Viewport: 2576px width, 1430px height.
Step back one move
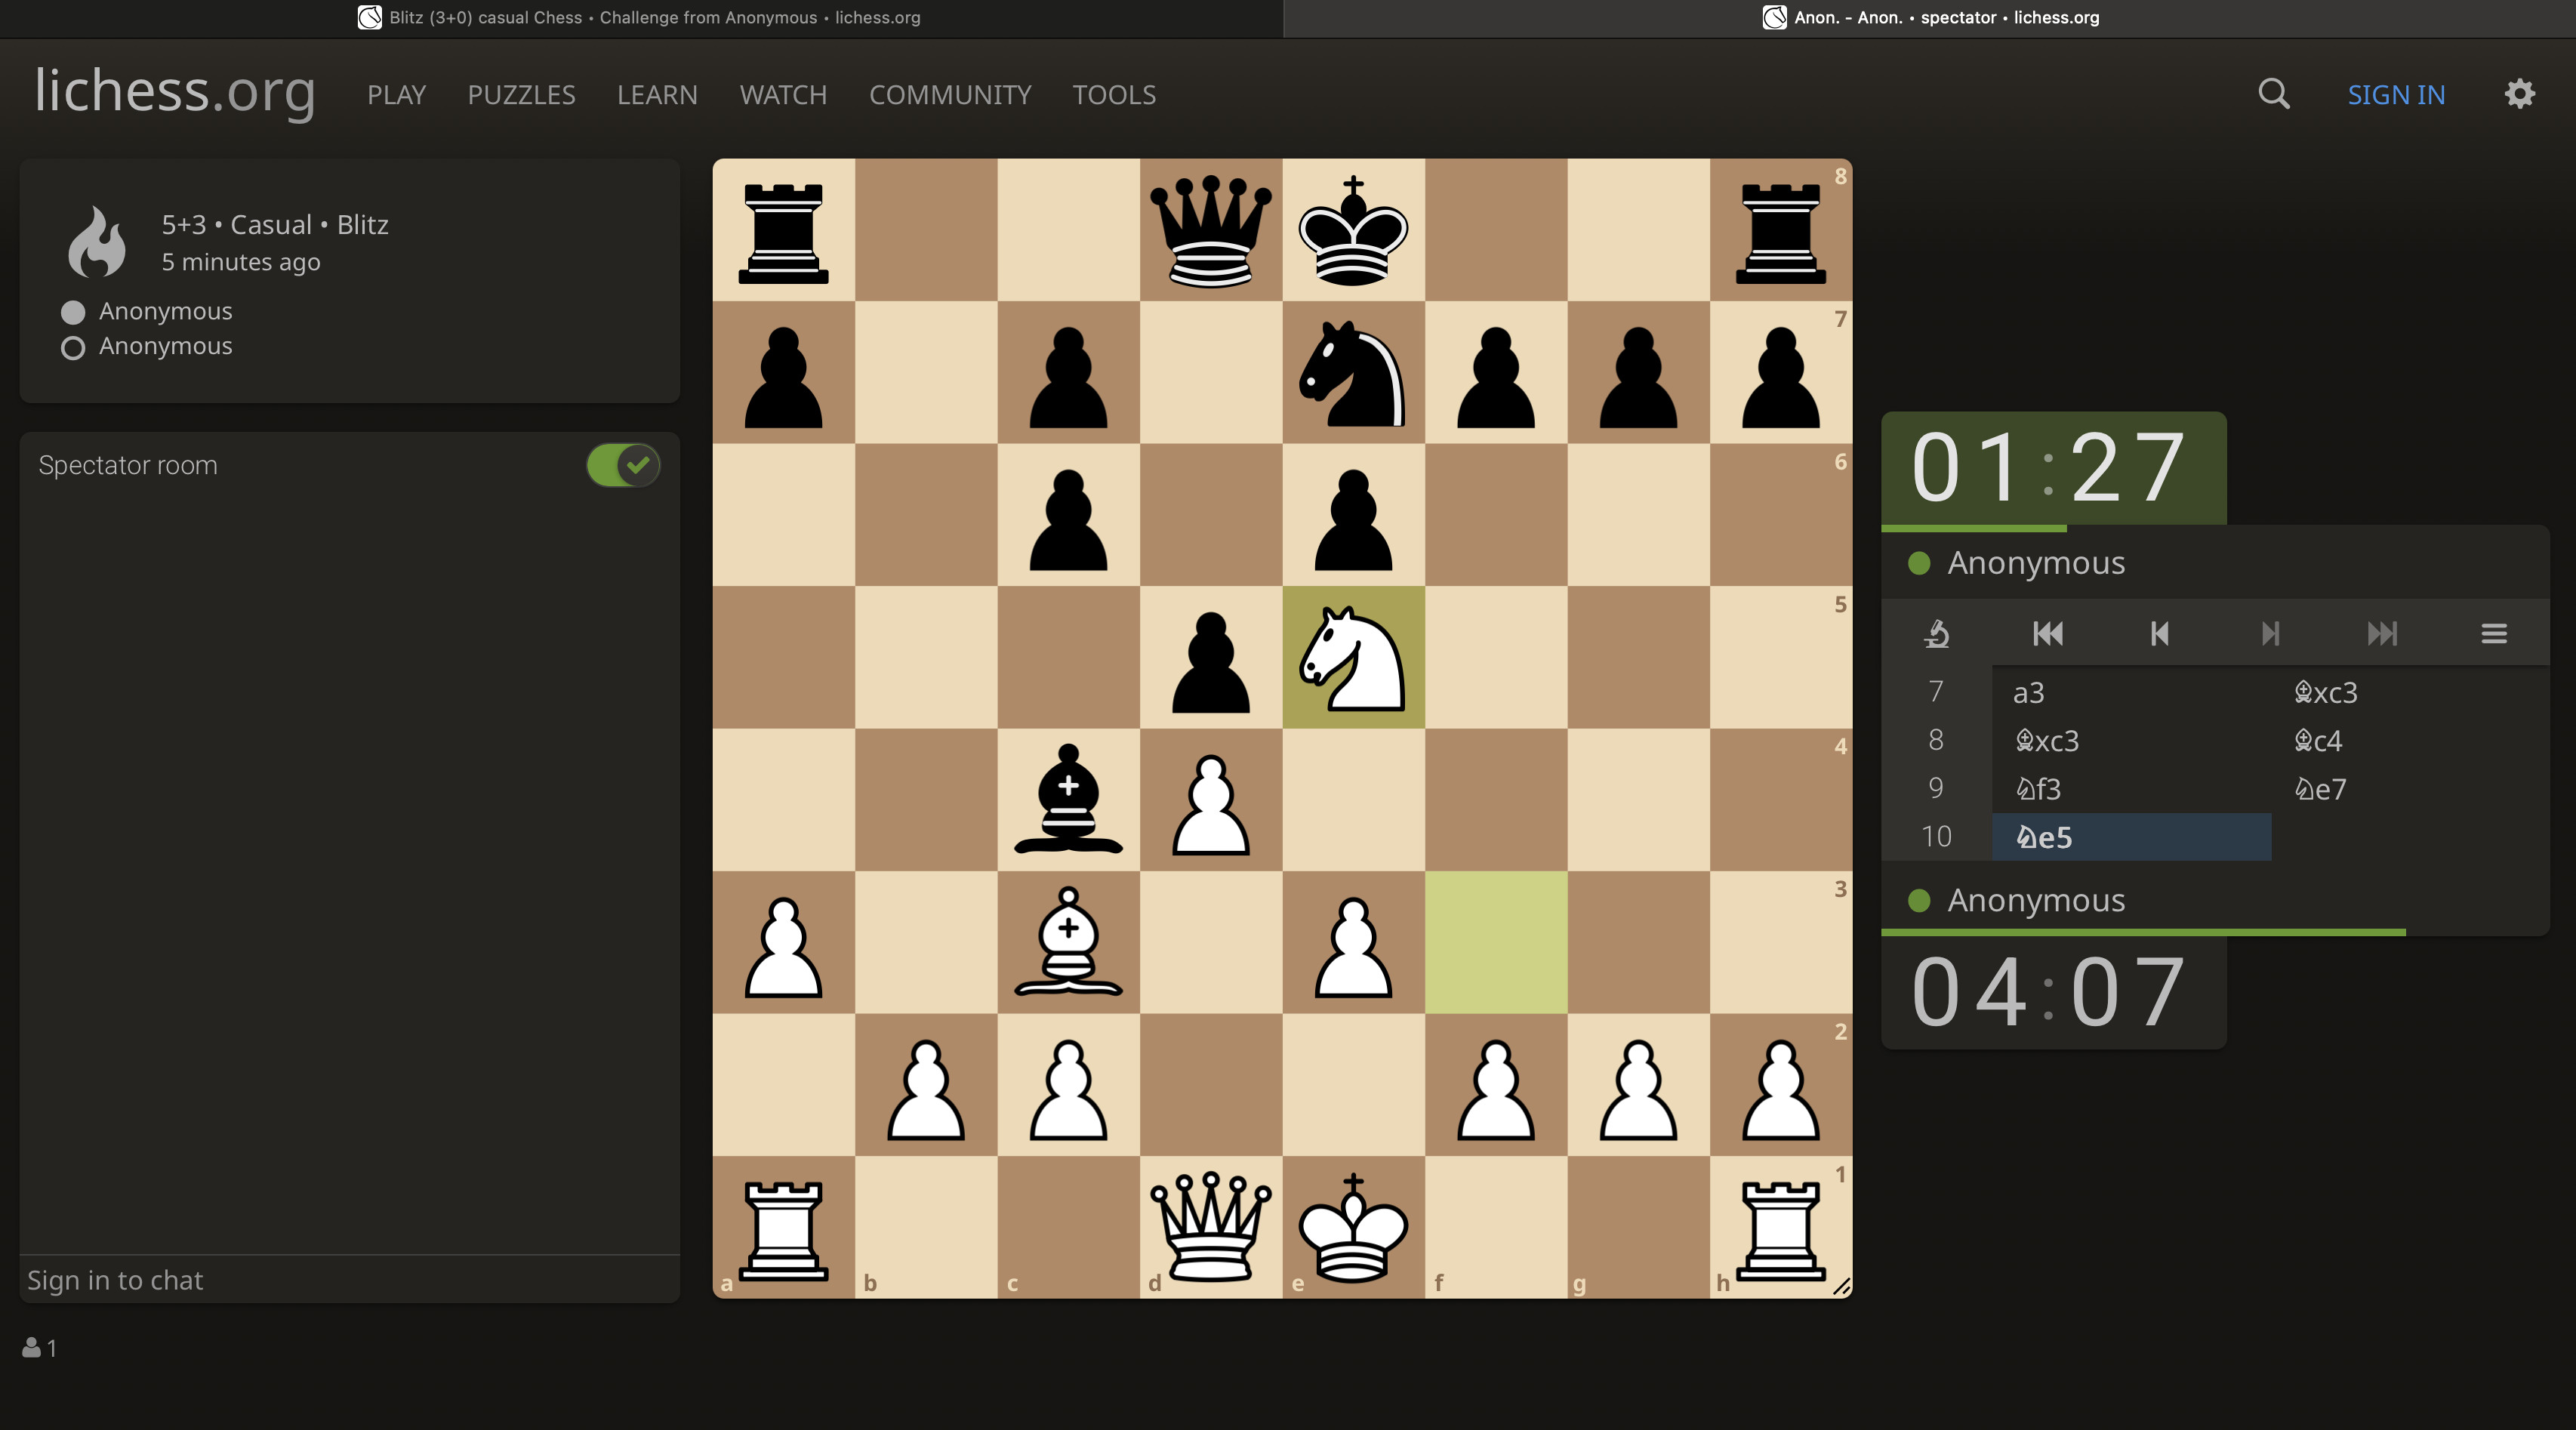point(2159,633)
